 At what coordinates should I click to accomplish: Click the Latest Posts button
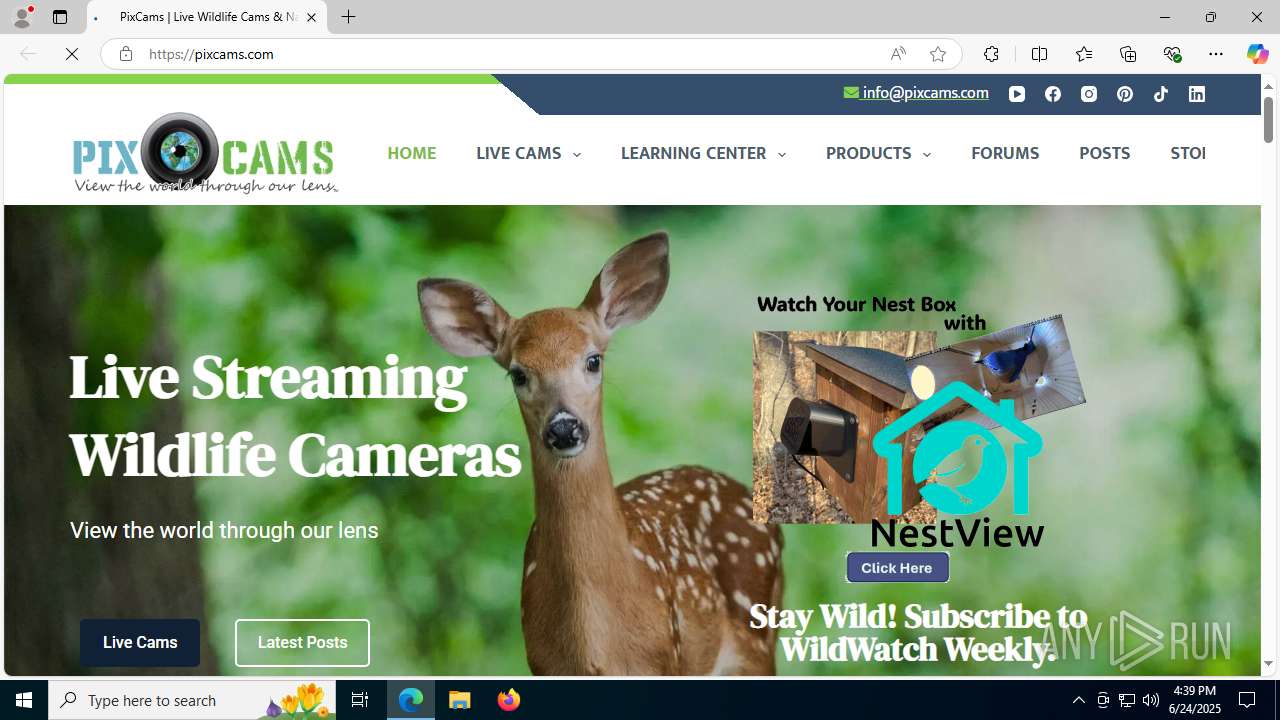[302, 643]
